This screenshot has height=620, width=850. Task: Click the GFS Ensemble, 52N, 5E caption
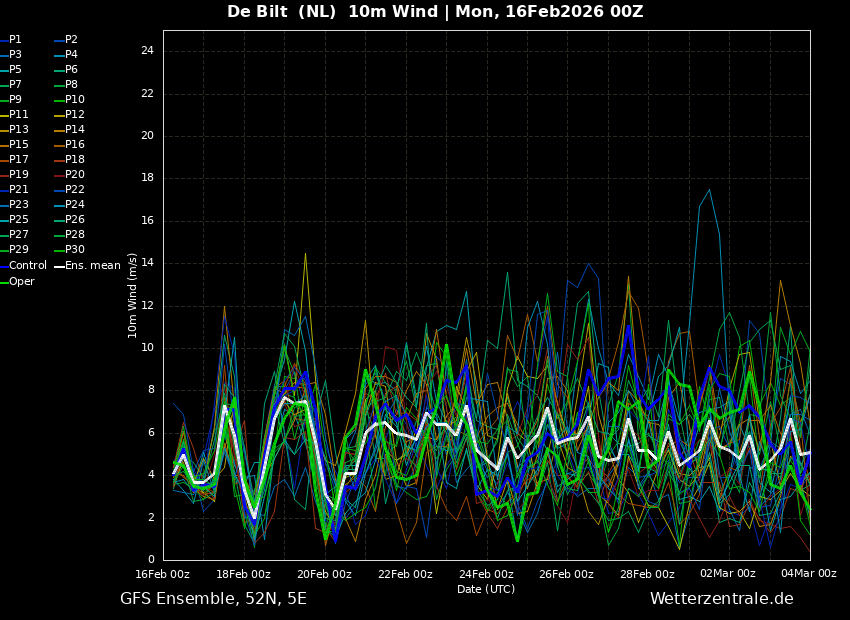(213, 599)
